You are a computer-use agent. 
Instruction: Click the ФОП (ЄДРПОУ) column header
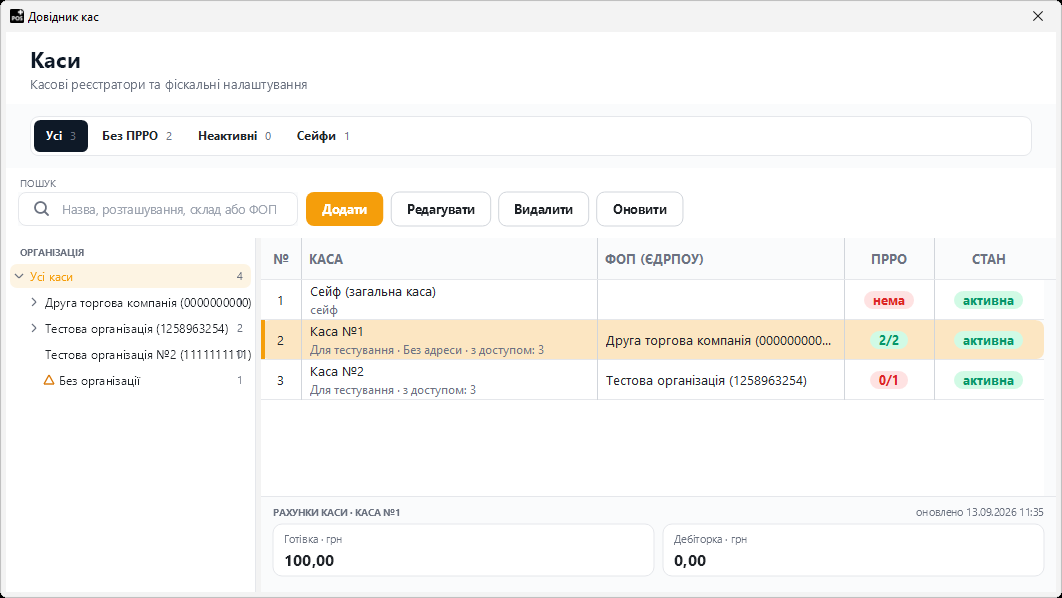[721, 259]
